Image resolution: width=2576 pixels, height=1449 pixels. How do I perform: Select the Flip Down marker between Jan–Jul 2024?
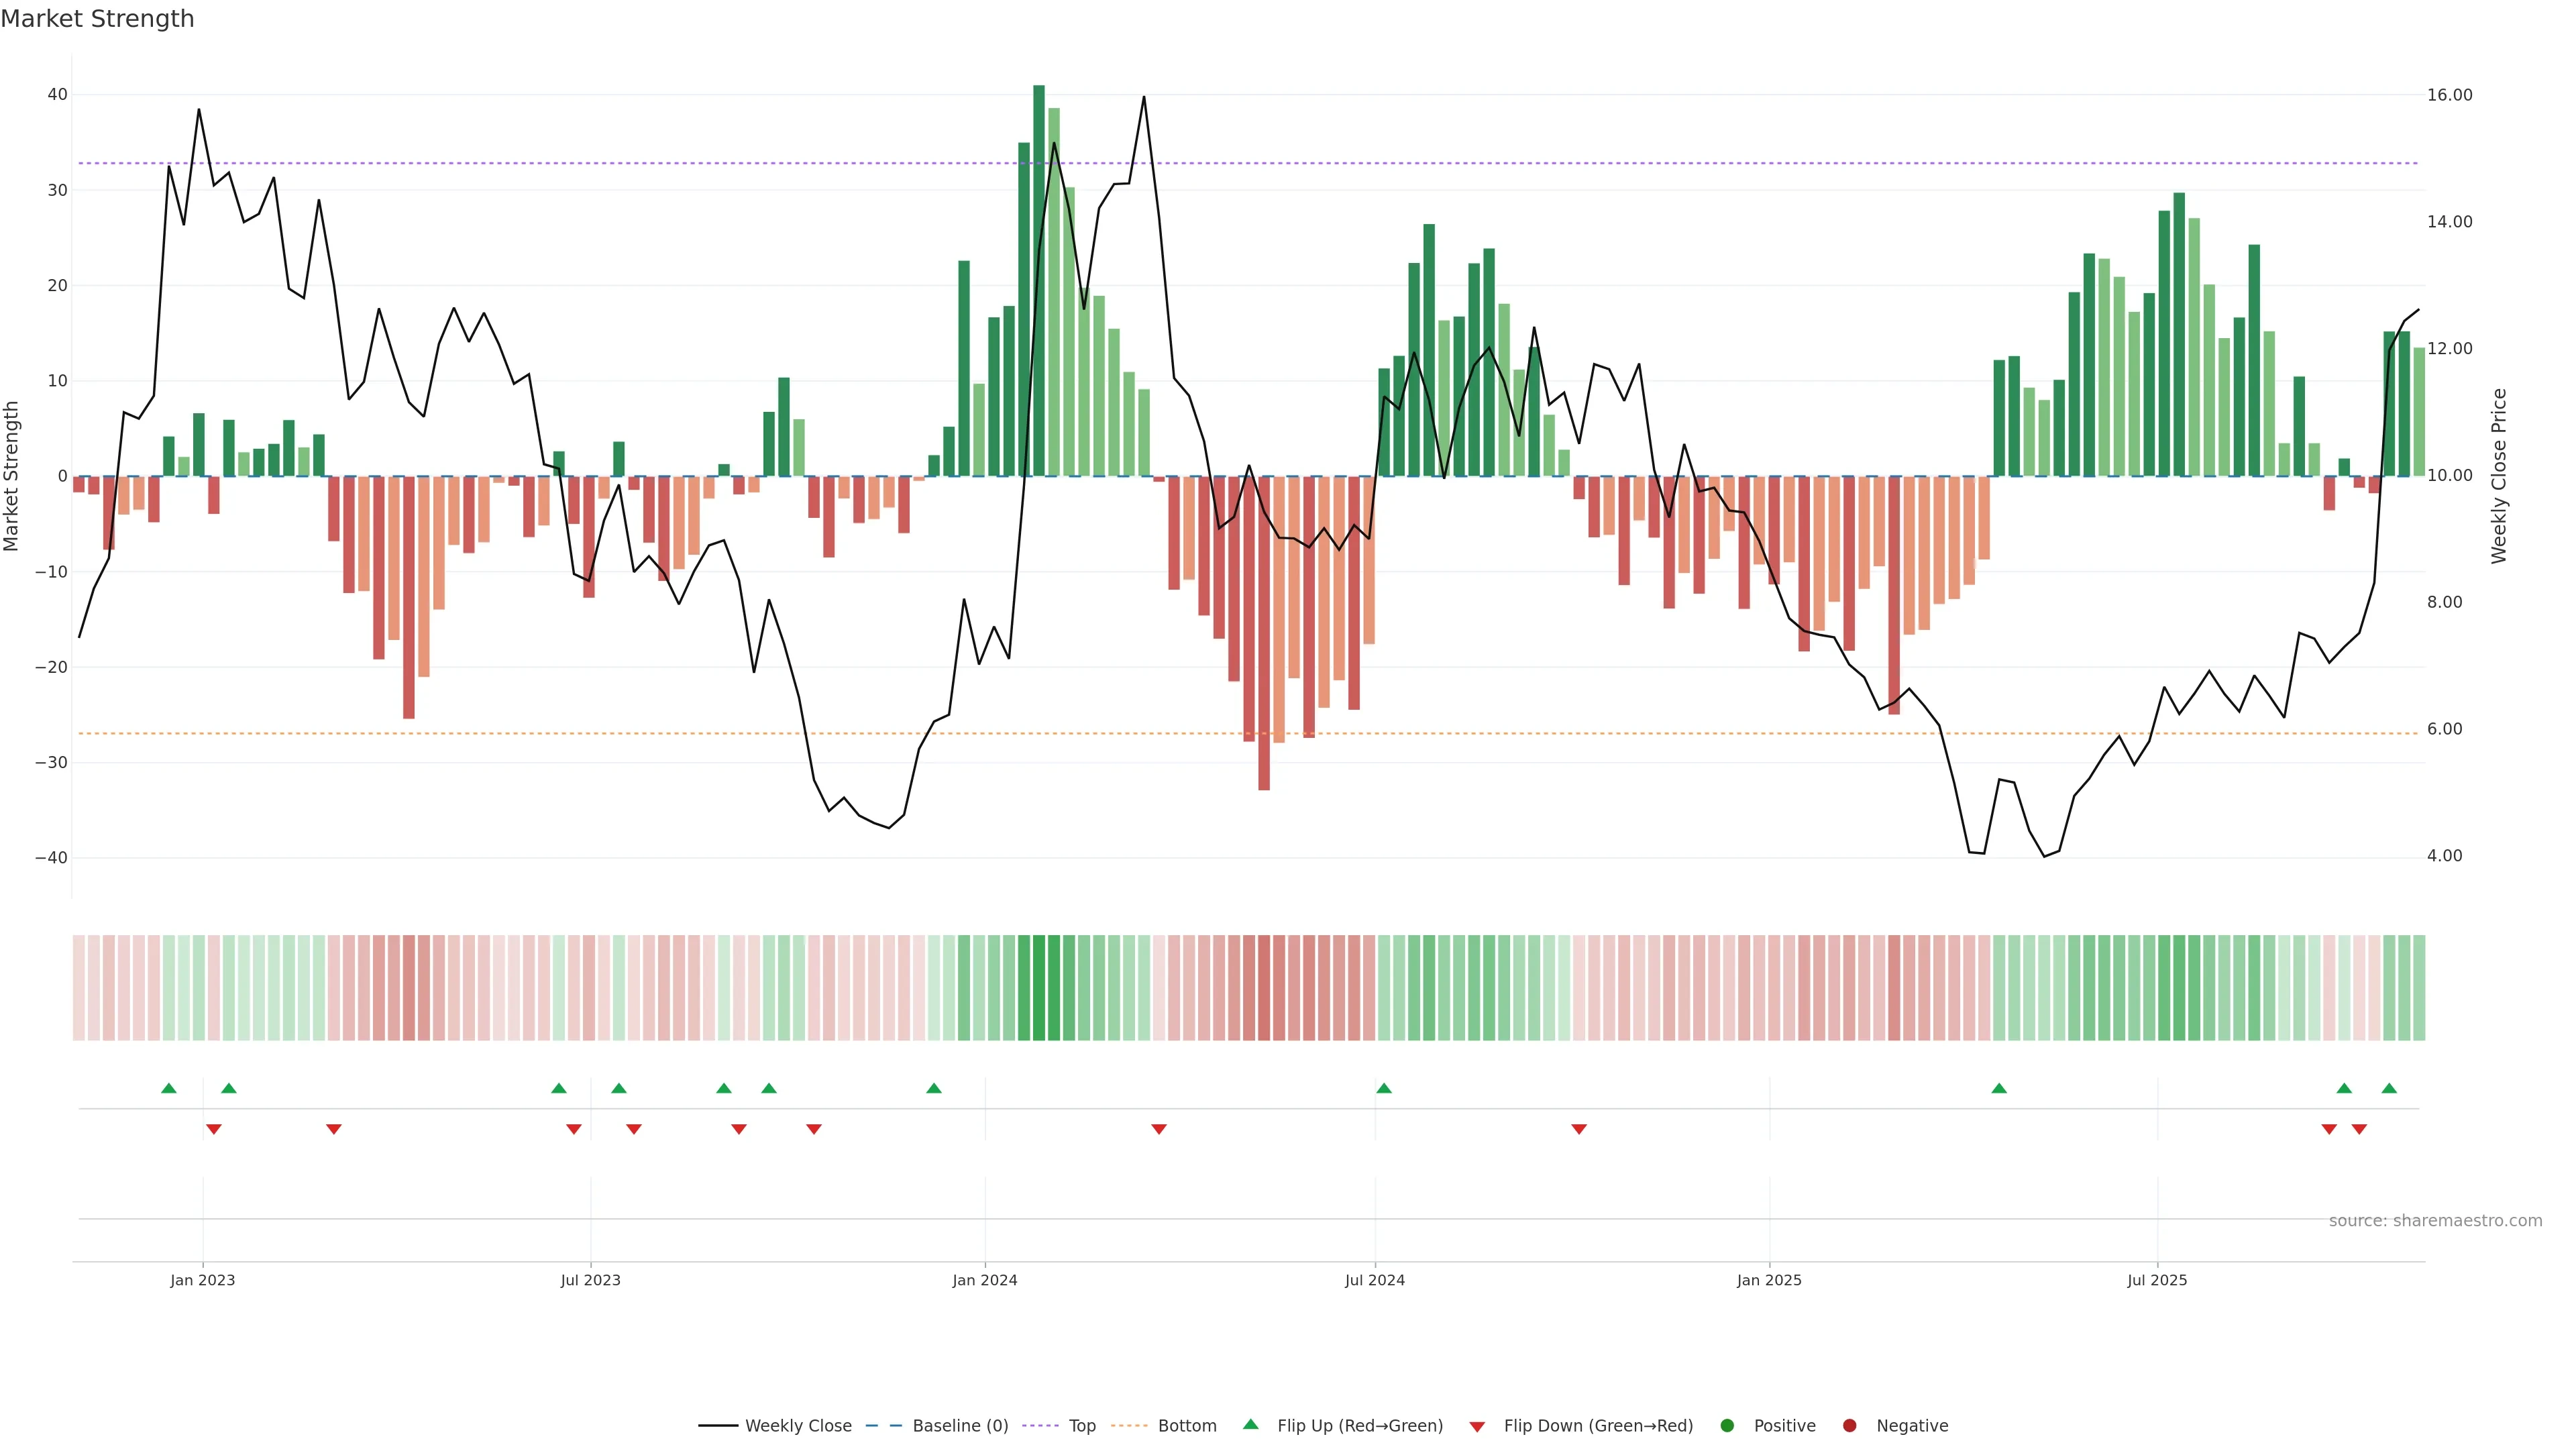(x=1159, y=1129)
